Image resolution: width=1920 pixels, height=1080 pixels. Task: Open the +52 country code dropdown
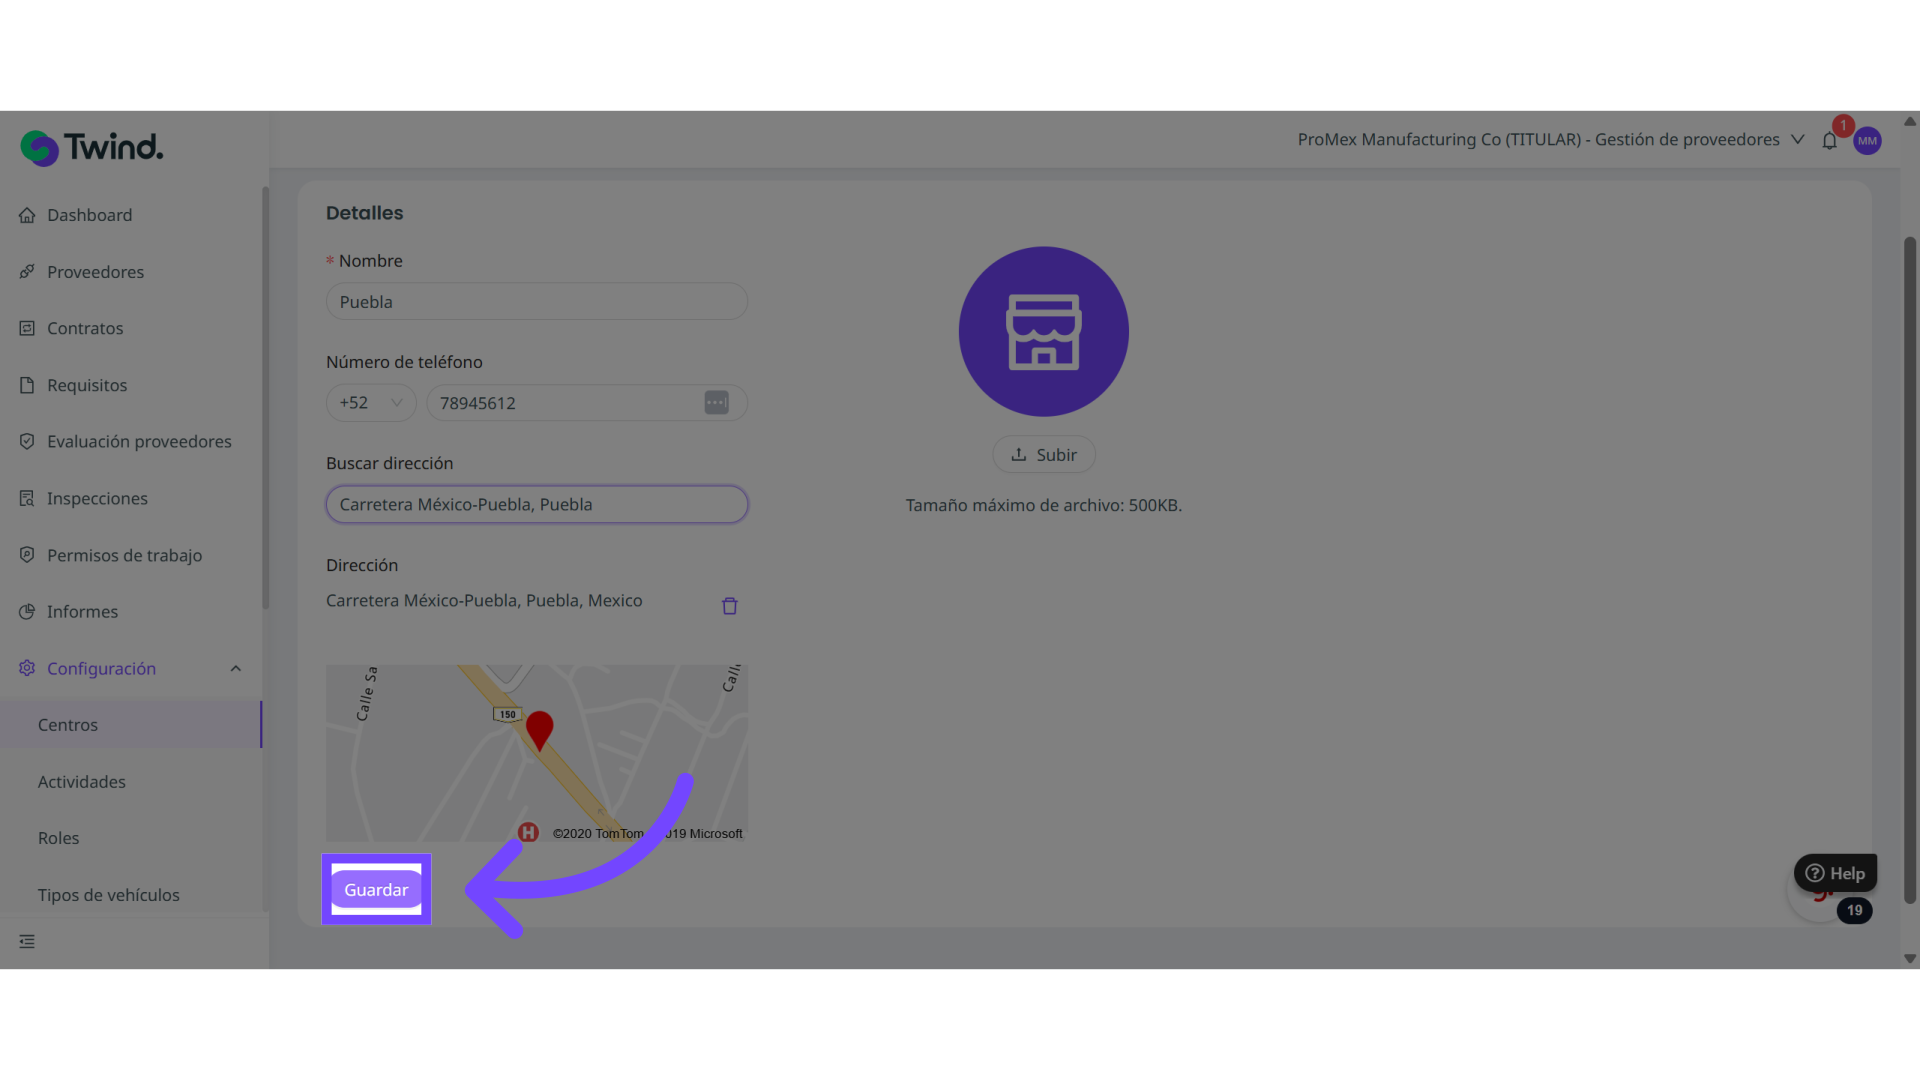click(x=371, y=403)
